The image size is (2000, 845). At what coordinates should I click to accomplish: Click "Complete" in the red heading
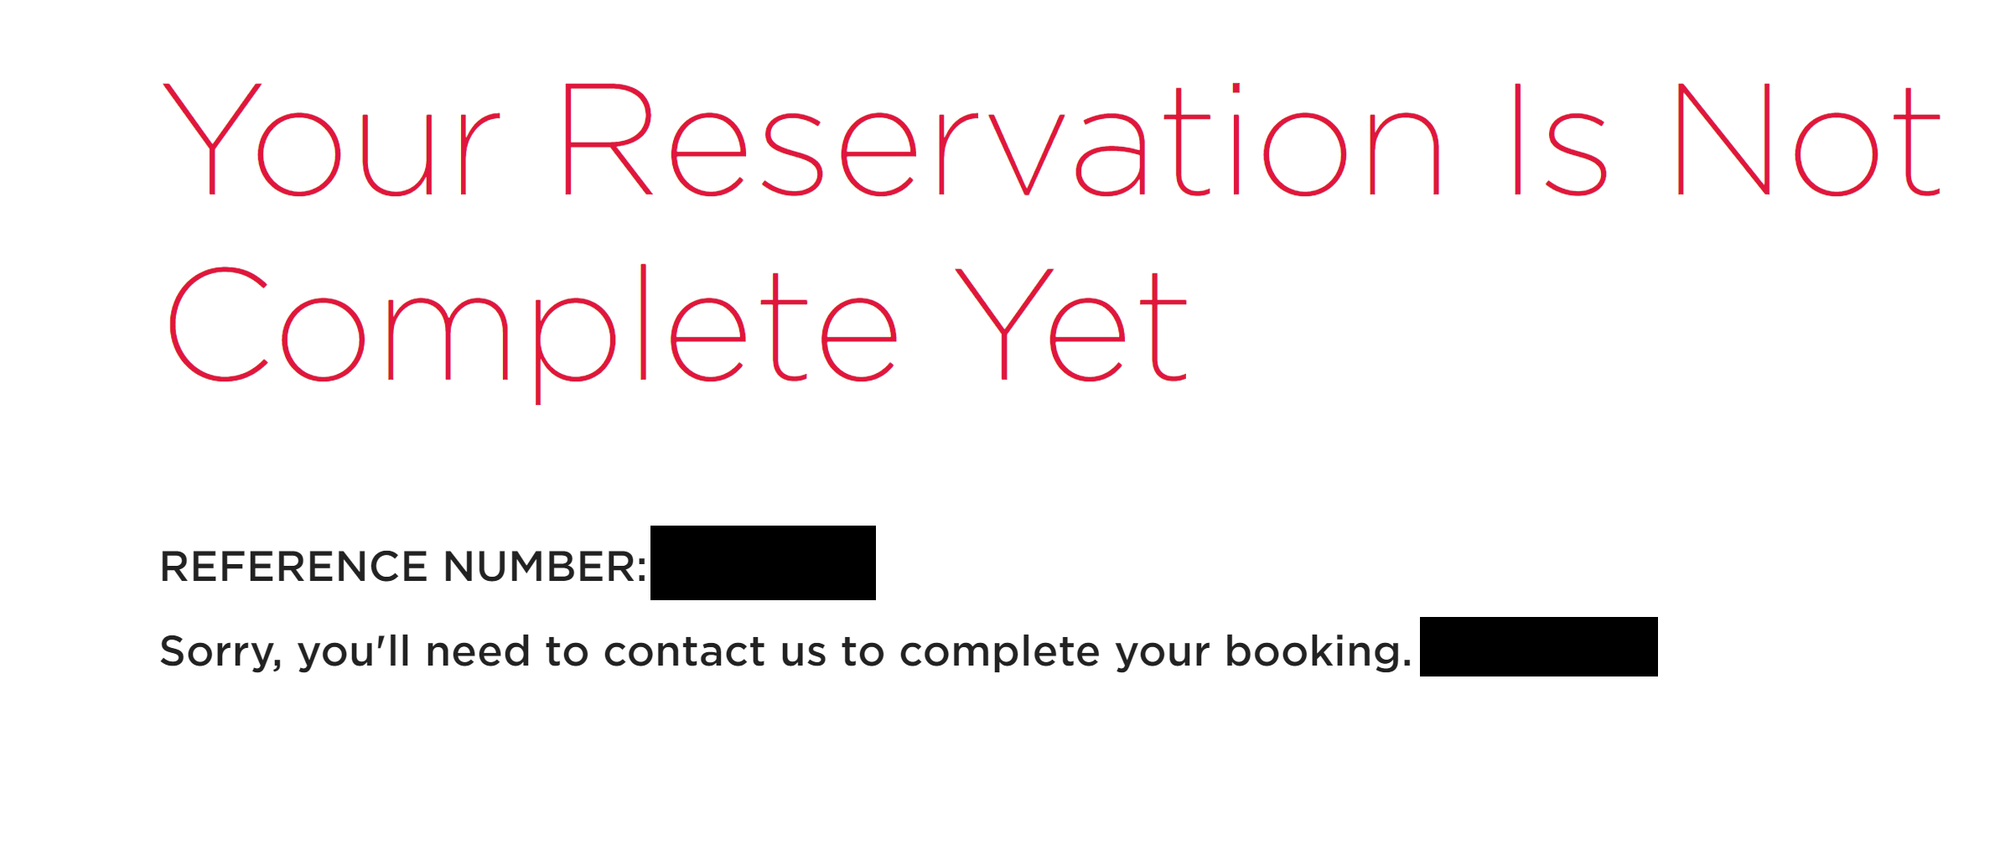coord(531,325)
